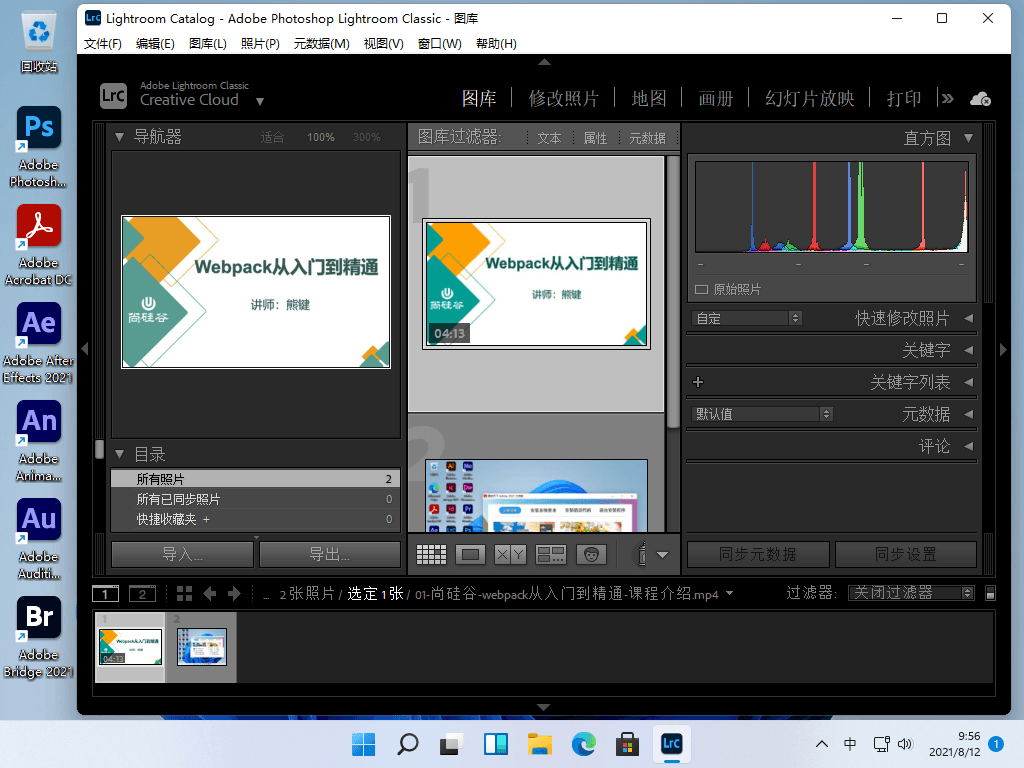Click the 导出... button
The image size is (1024, 768).
tap(330, 554)
